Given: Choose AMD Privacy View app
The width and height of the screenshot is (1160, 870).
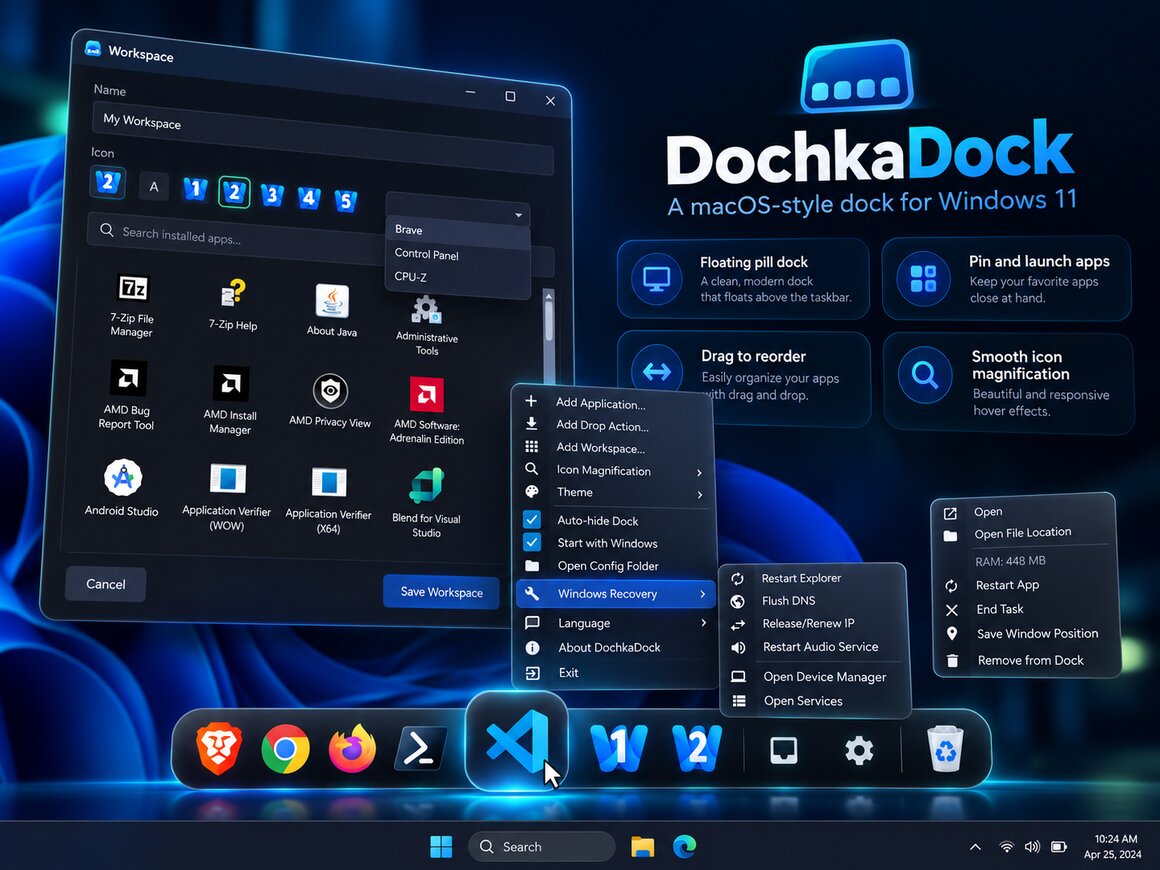Looking at the screenshot, I should [330, 400].
